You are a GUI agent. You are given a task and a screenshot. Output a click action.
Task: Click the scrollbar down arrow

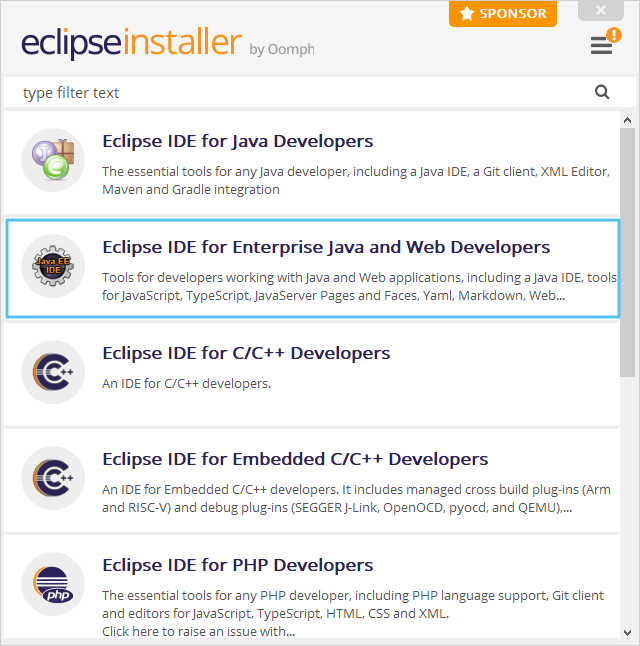pyautogui.click(x=627, y=632)
